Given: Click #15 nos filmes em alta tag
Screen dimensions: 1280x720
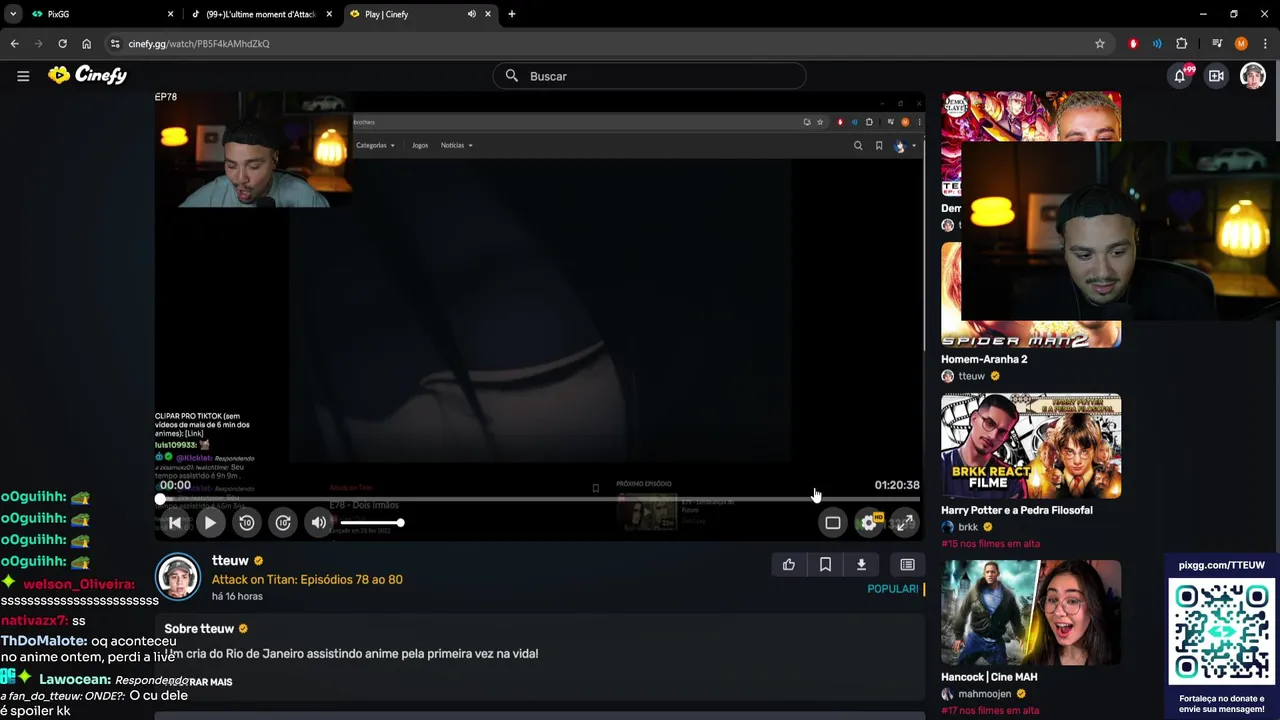Looking at the screenshot, I should [990, 543].
